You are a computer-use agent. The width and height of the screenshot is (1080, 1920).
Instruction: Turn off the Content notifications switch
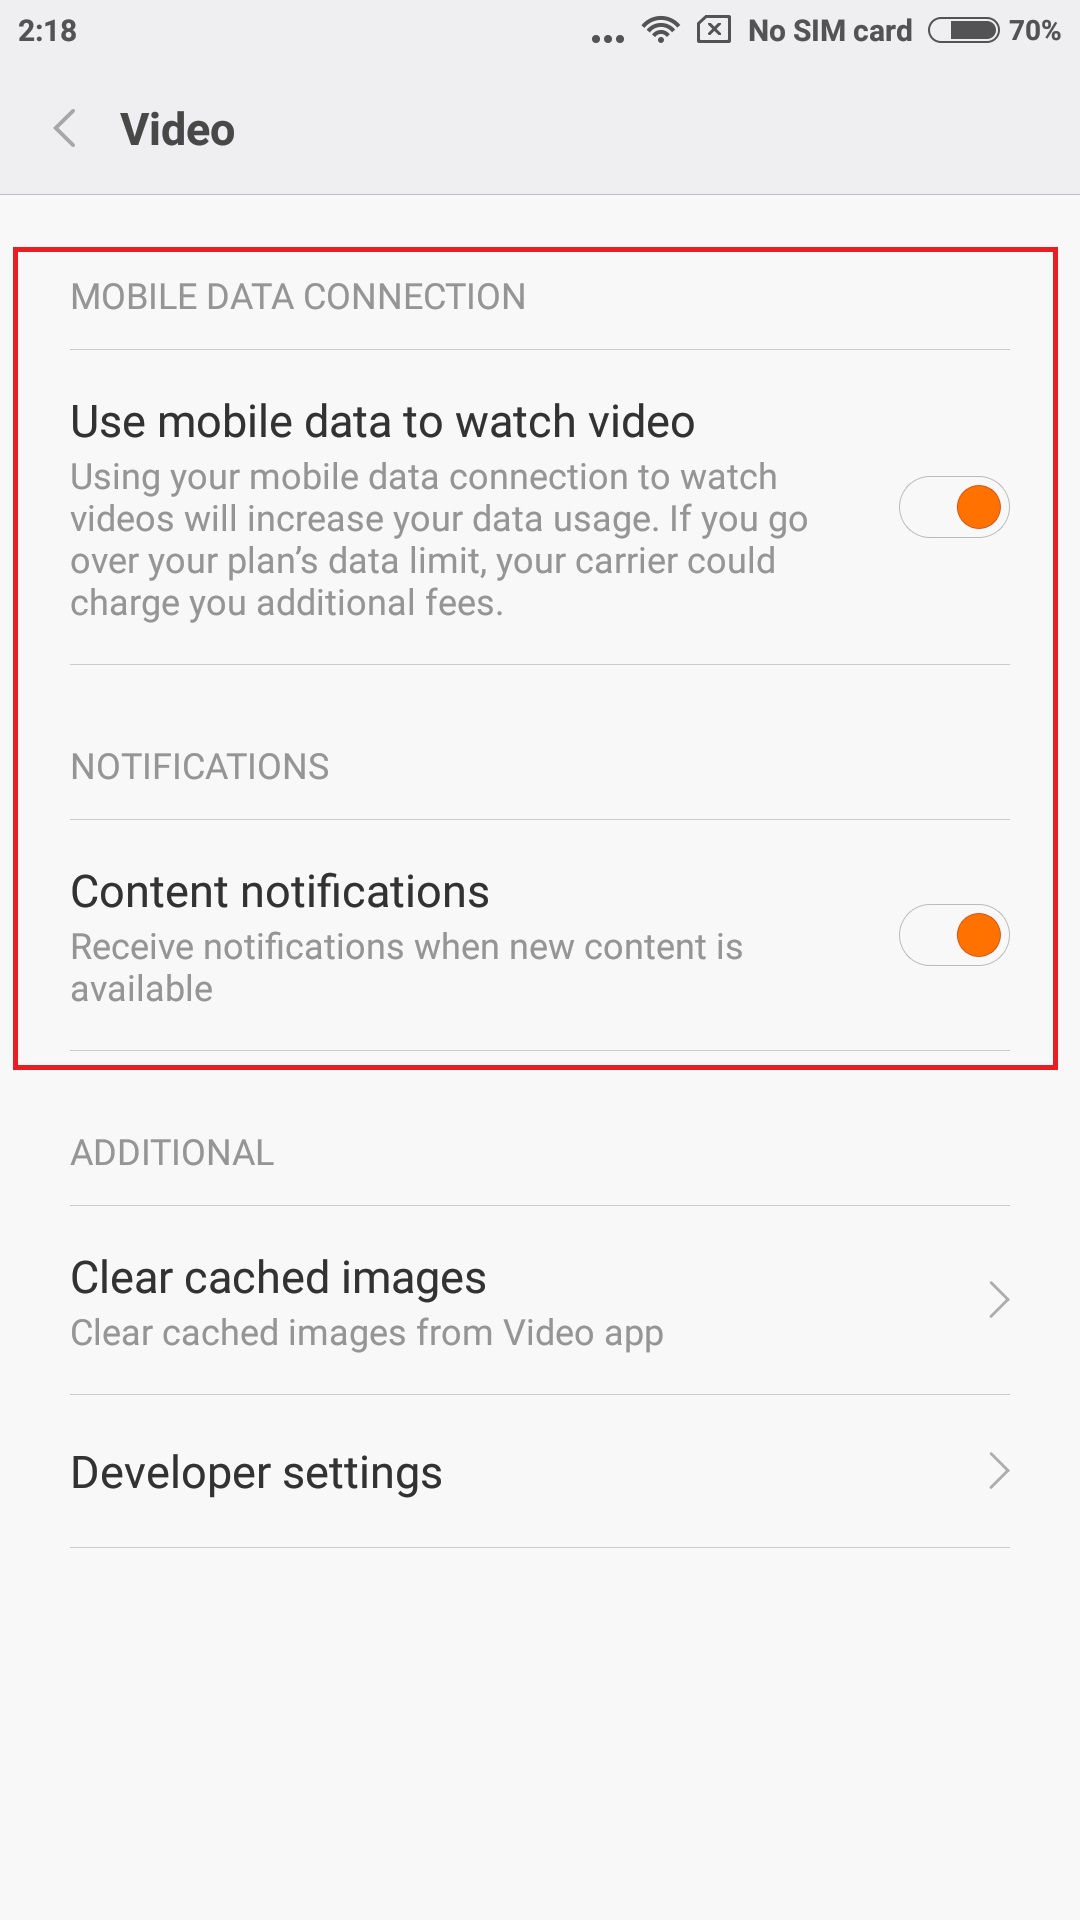[x=954, y=935]
